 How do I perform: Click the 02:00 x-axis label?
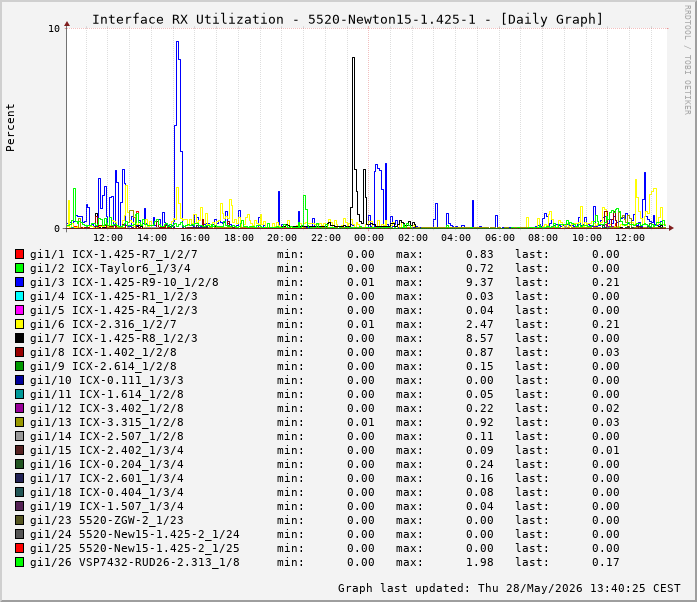[x=413, y=237]
